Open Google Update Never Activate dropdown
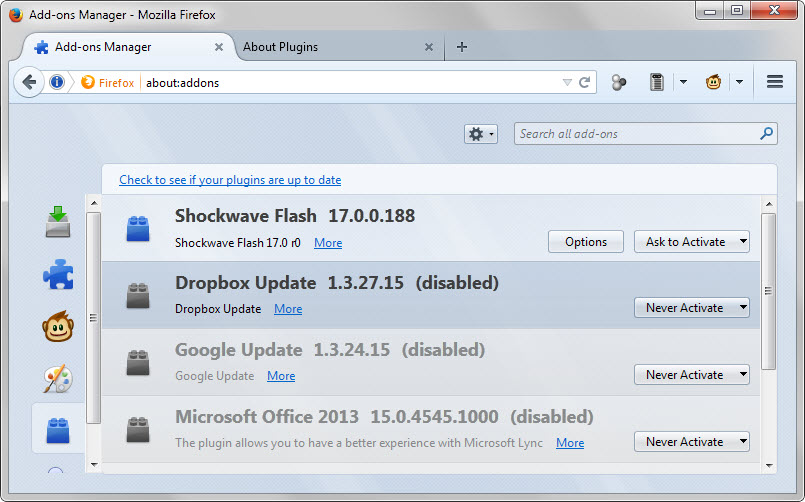This screenshot has width=805, height=502. pyautogui.click(x=692, y=375)
